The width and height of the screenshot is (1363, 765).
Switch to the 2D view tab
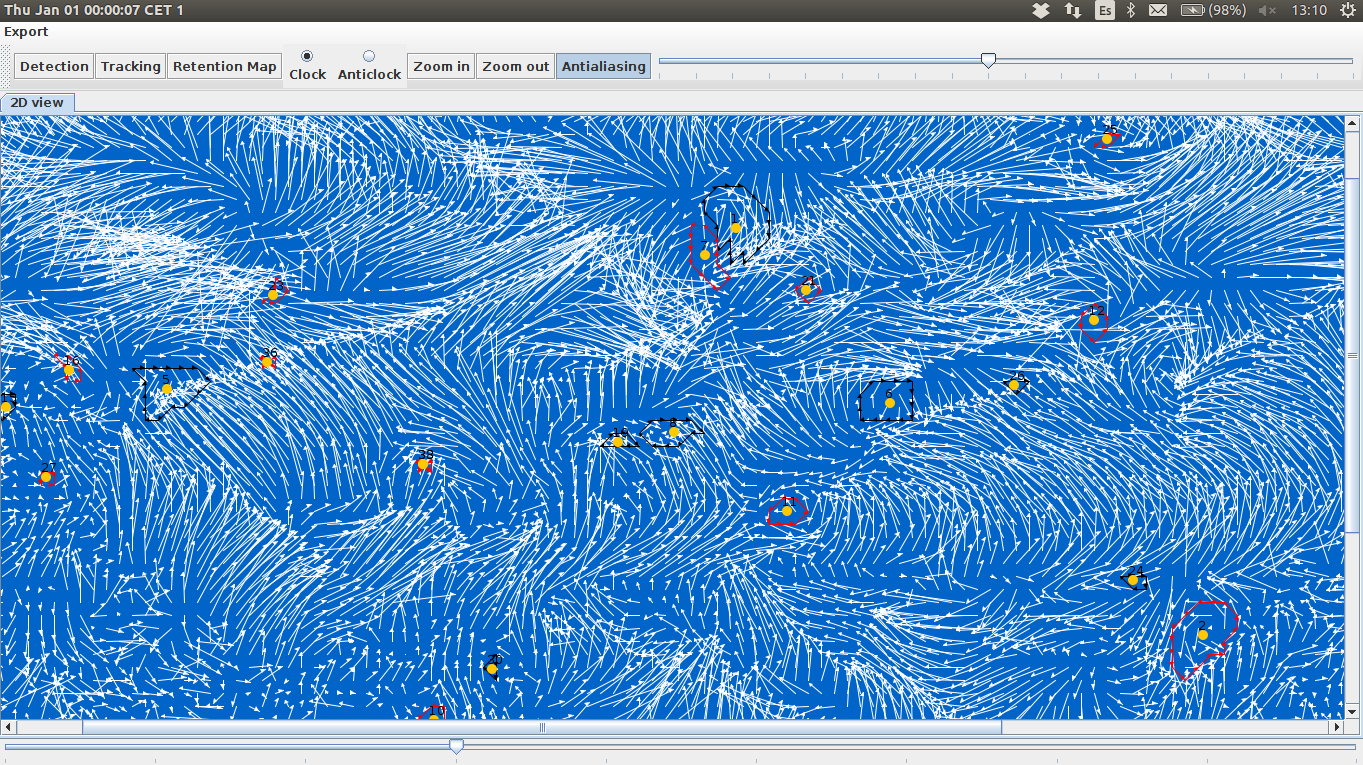coord(37,102)
